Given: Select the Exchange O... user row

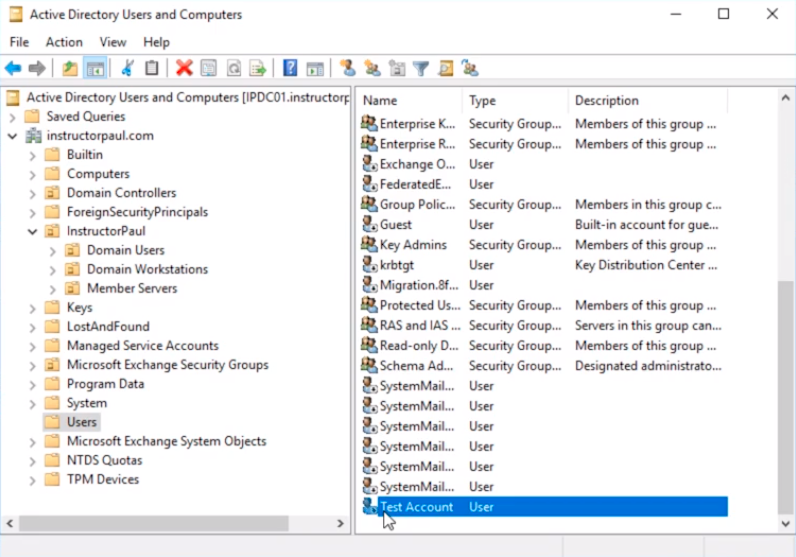Looking at the screenshot, I should (x=544, y=164).
